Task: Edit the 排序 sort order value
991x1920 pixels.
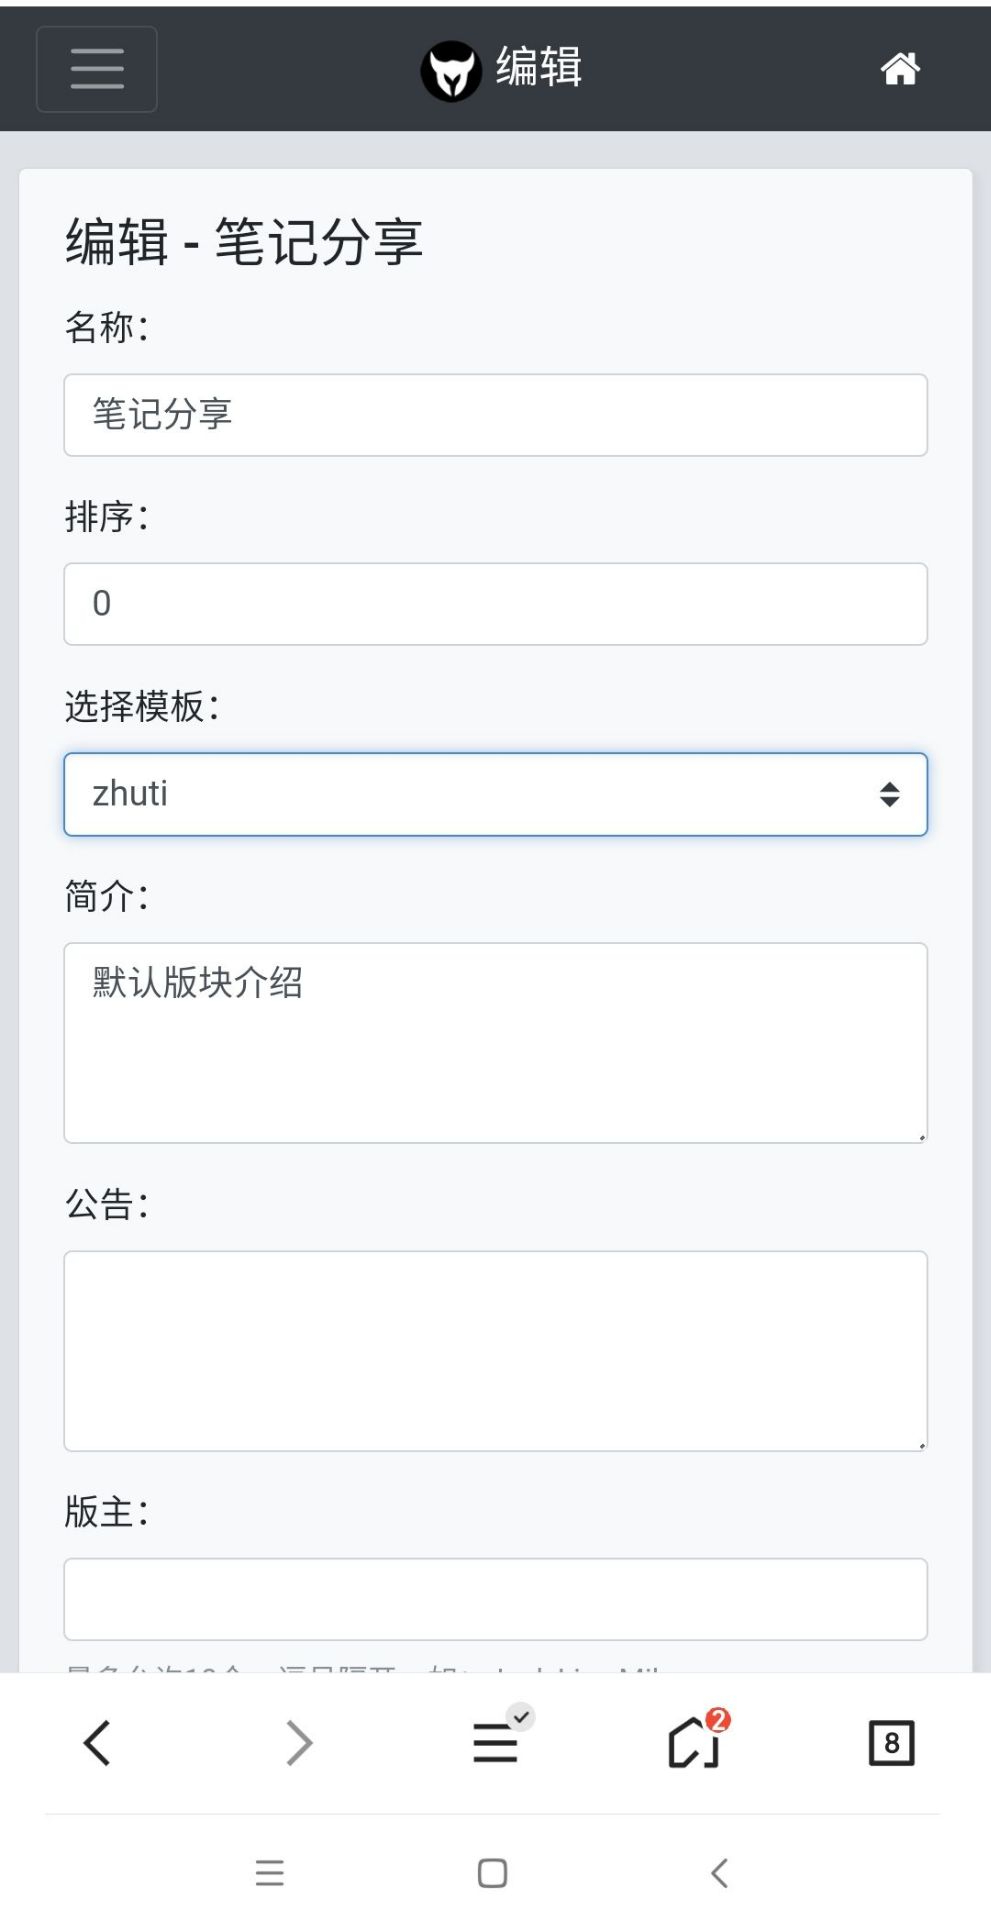Action: pyautogui.click(x=495, y=603)
